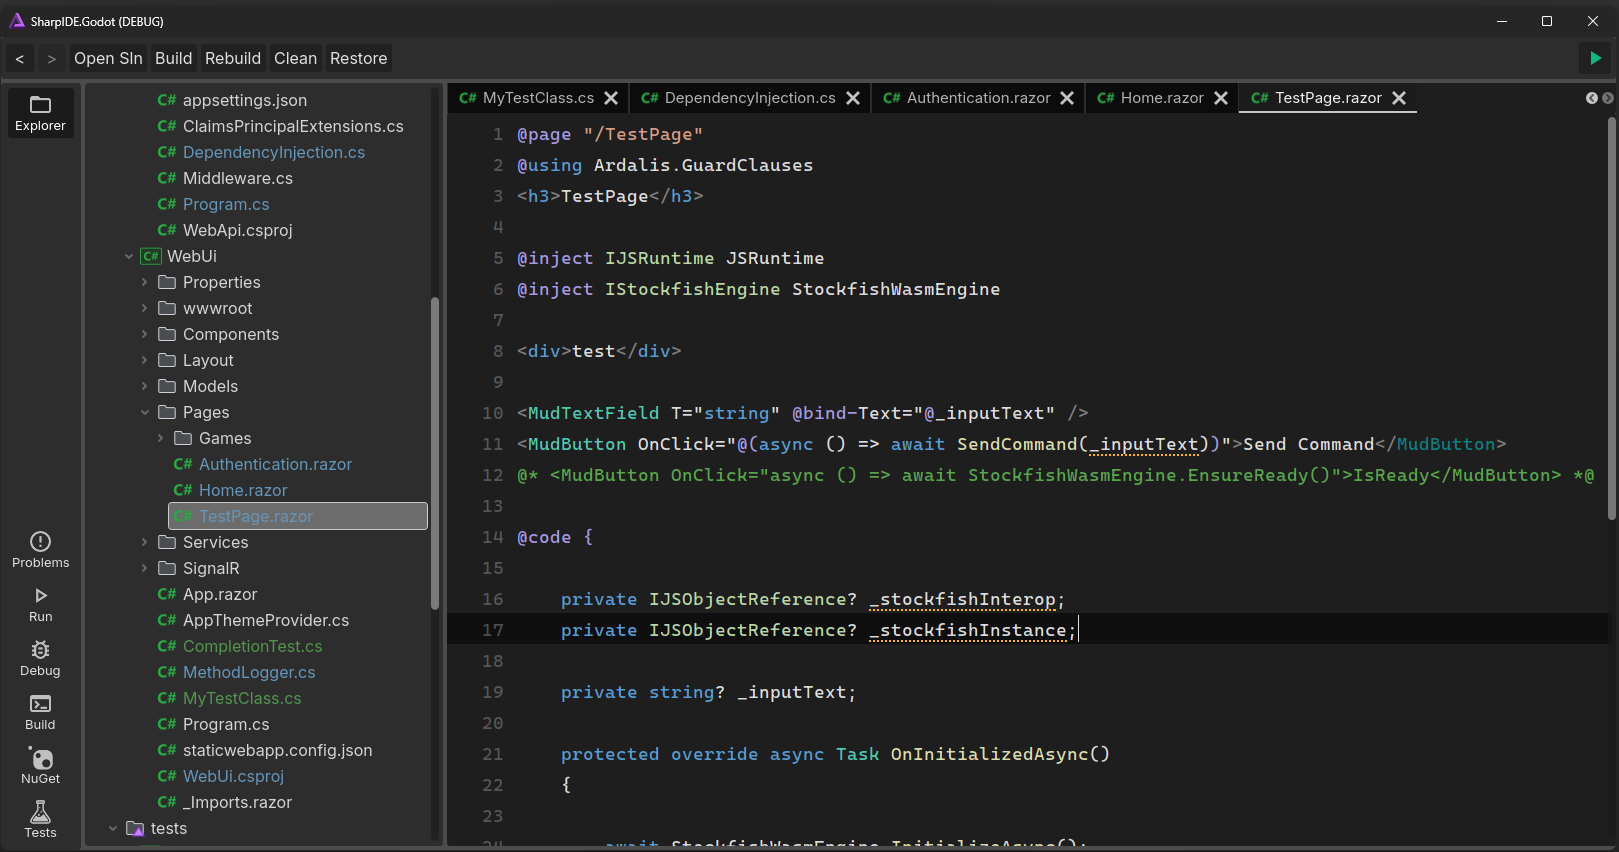1619x852 pixels.
Task: Navigate back with the < button
Action: click(19, 59)
